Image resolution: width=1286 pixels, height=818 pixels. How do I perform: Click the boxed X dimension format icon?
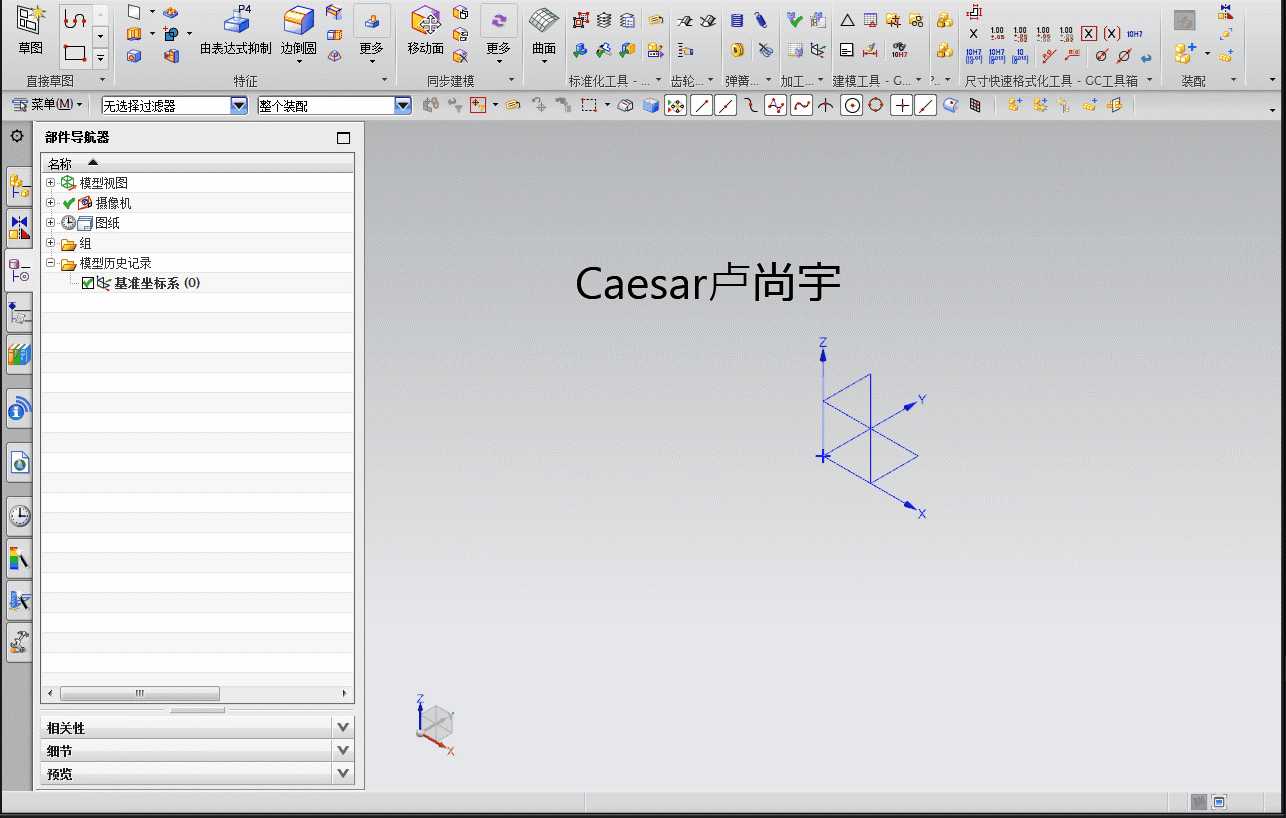click(1089, 34)
